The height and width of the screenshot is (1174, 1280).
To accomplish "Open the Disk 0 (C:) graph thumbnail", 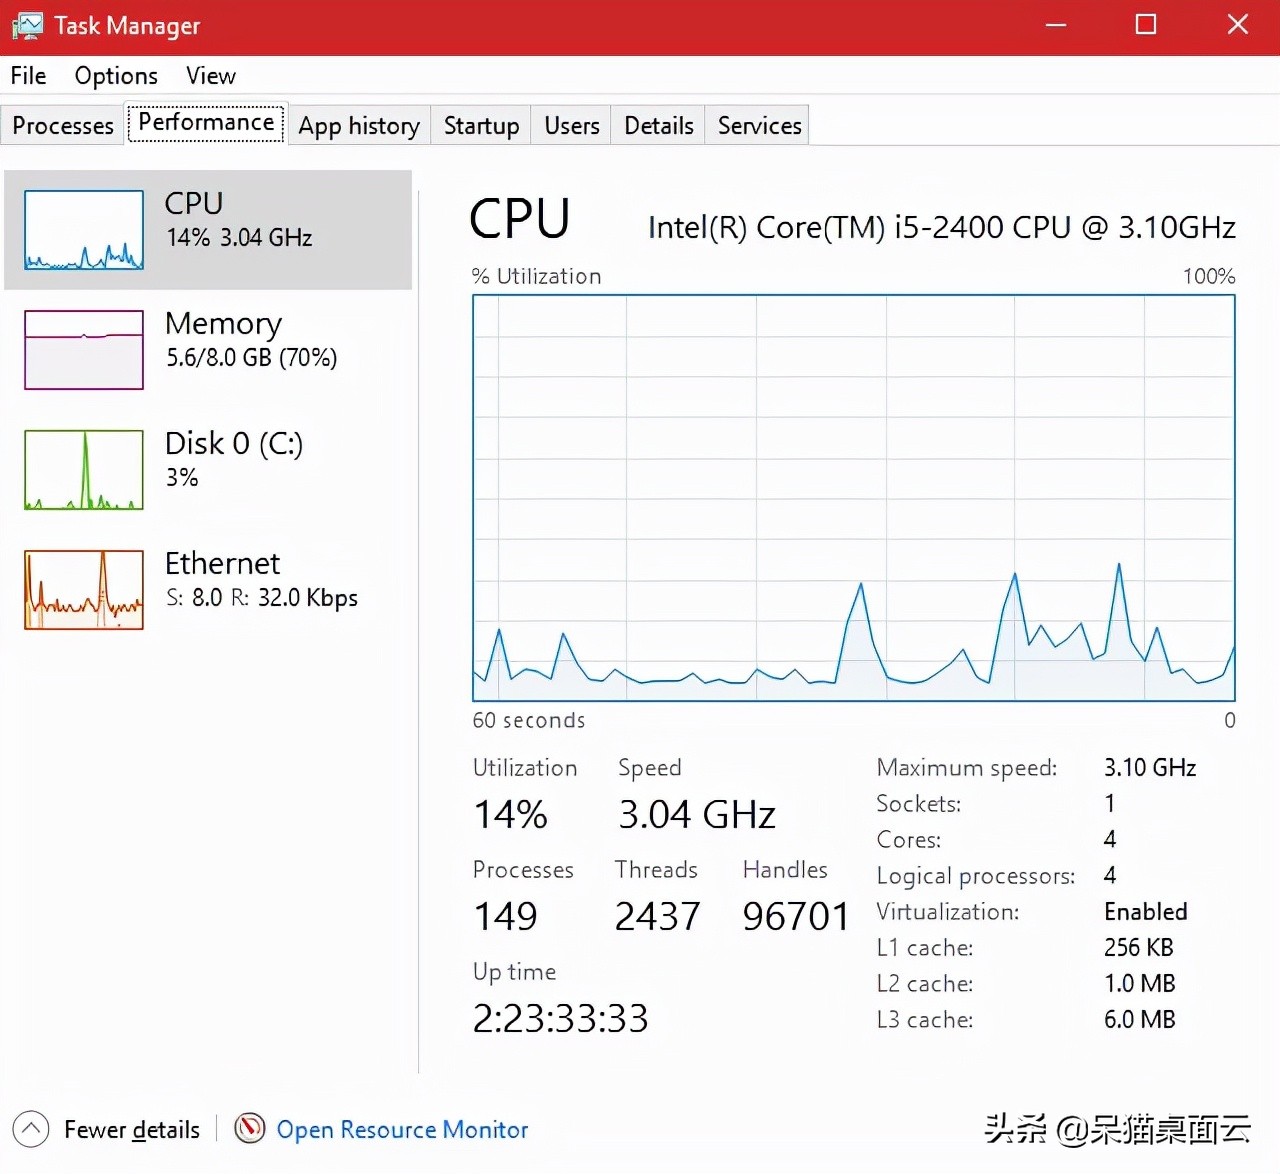I will click(84, 470).
